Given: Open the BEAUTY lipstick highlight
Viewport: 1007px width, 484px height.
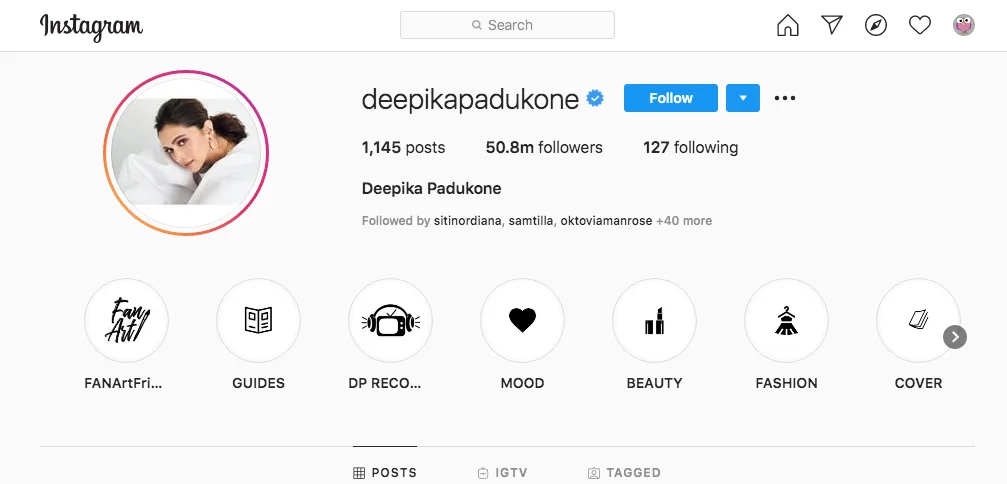Looking at the screenshot, I should click(x=654, y=321).
